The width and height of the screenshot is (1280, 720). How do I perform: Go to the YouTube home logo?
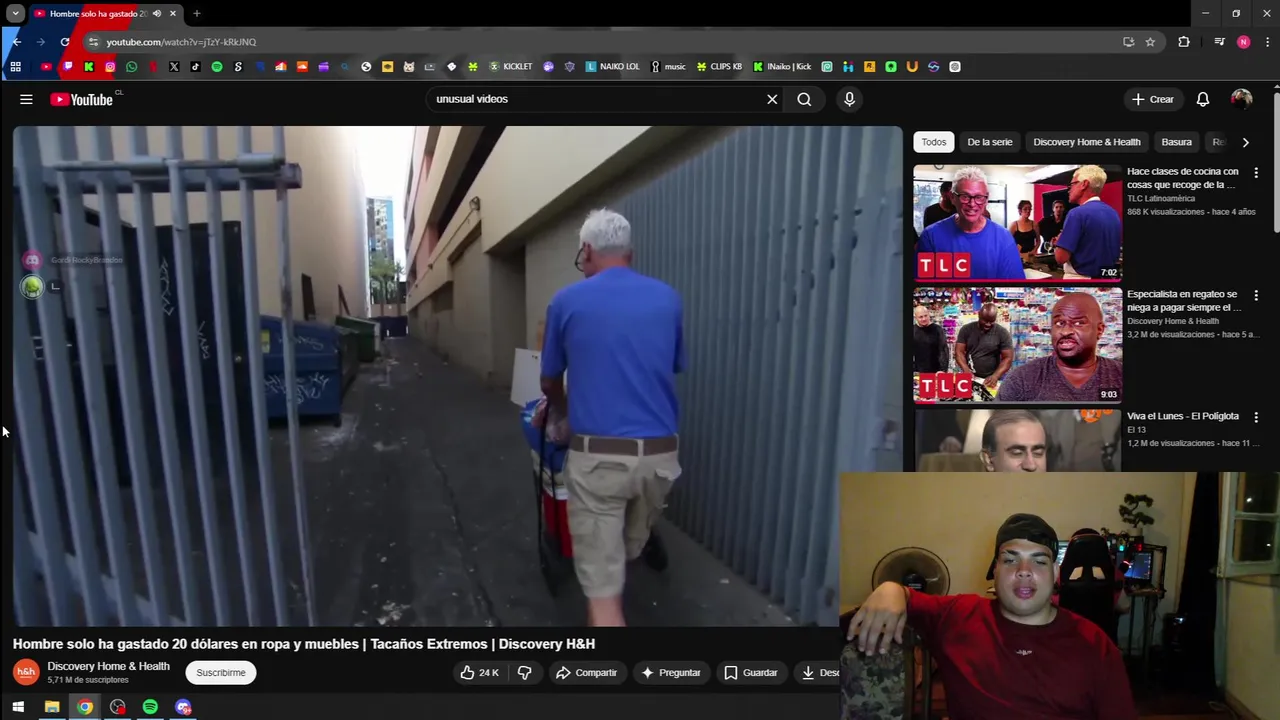point(81,99)
